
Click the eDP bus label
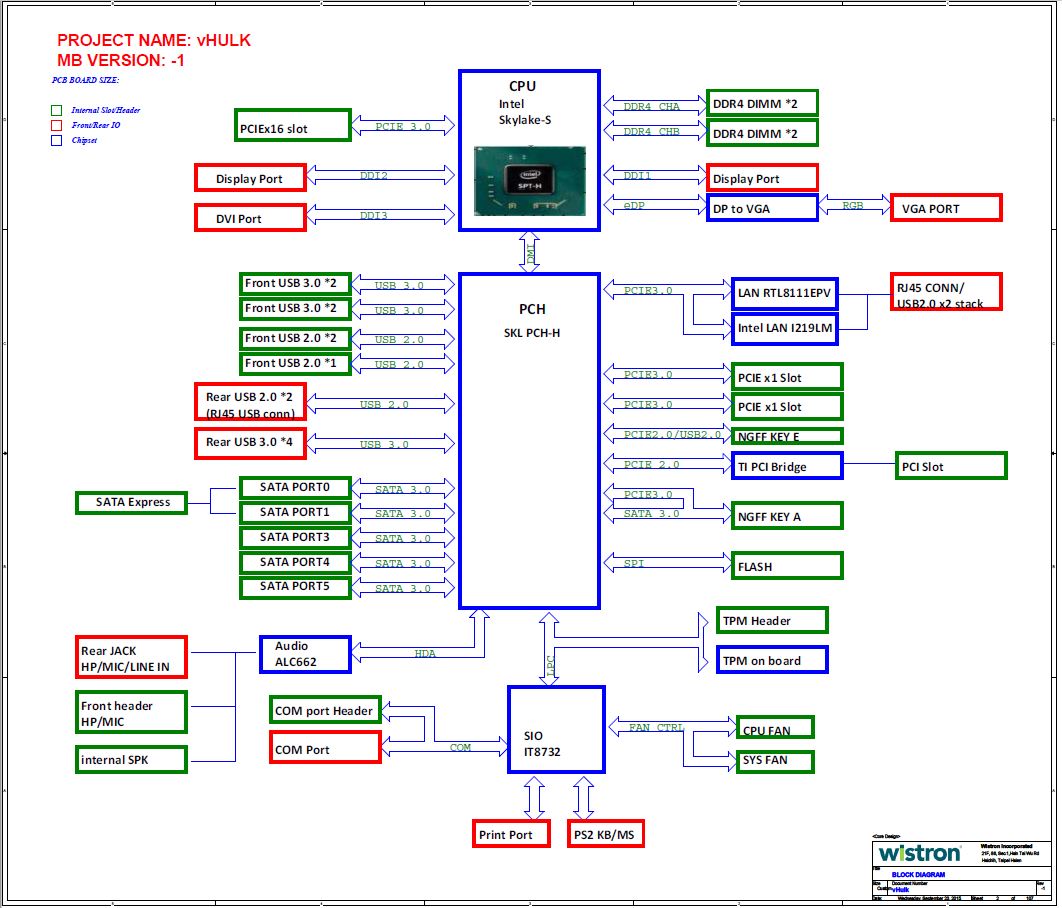634,205
